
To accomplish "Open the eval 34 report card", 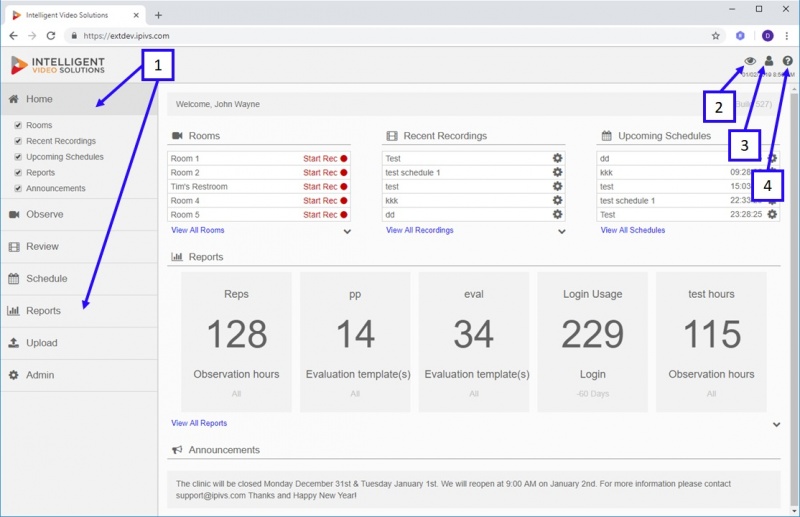I will (473, 342).
